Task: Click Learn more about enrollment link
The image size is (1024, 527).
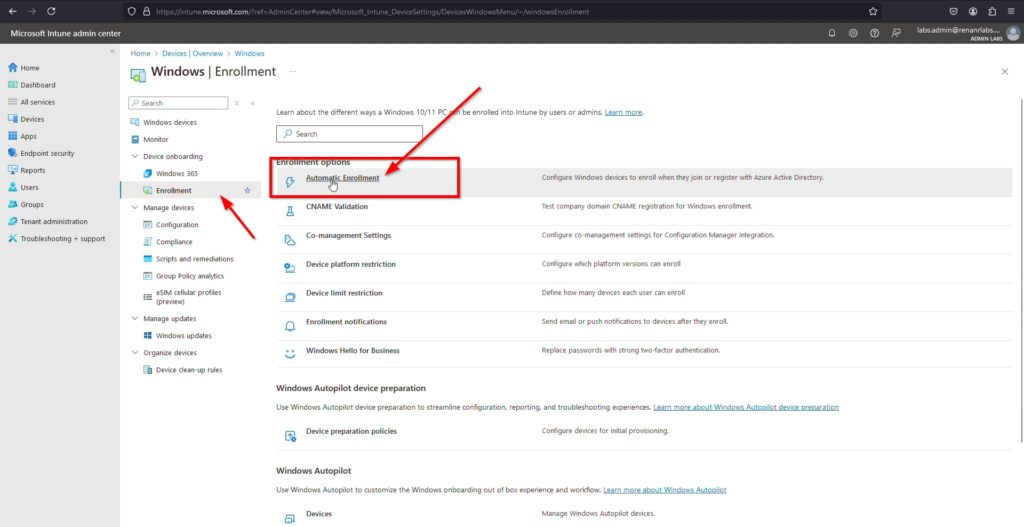Action: 623,112
